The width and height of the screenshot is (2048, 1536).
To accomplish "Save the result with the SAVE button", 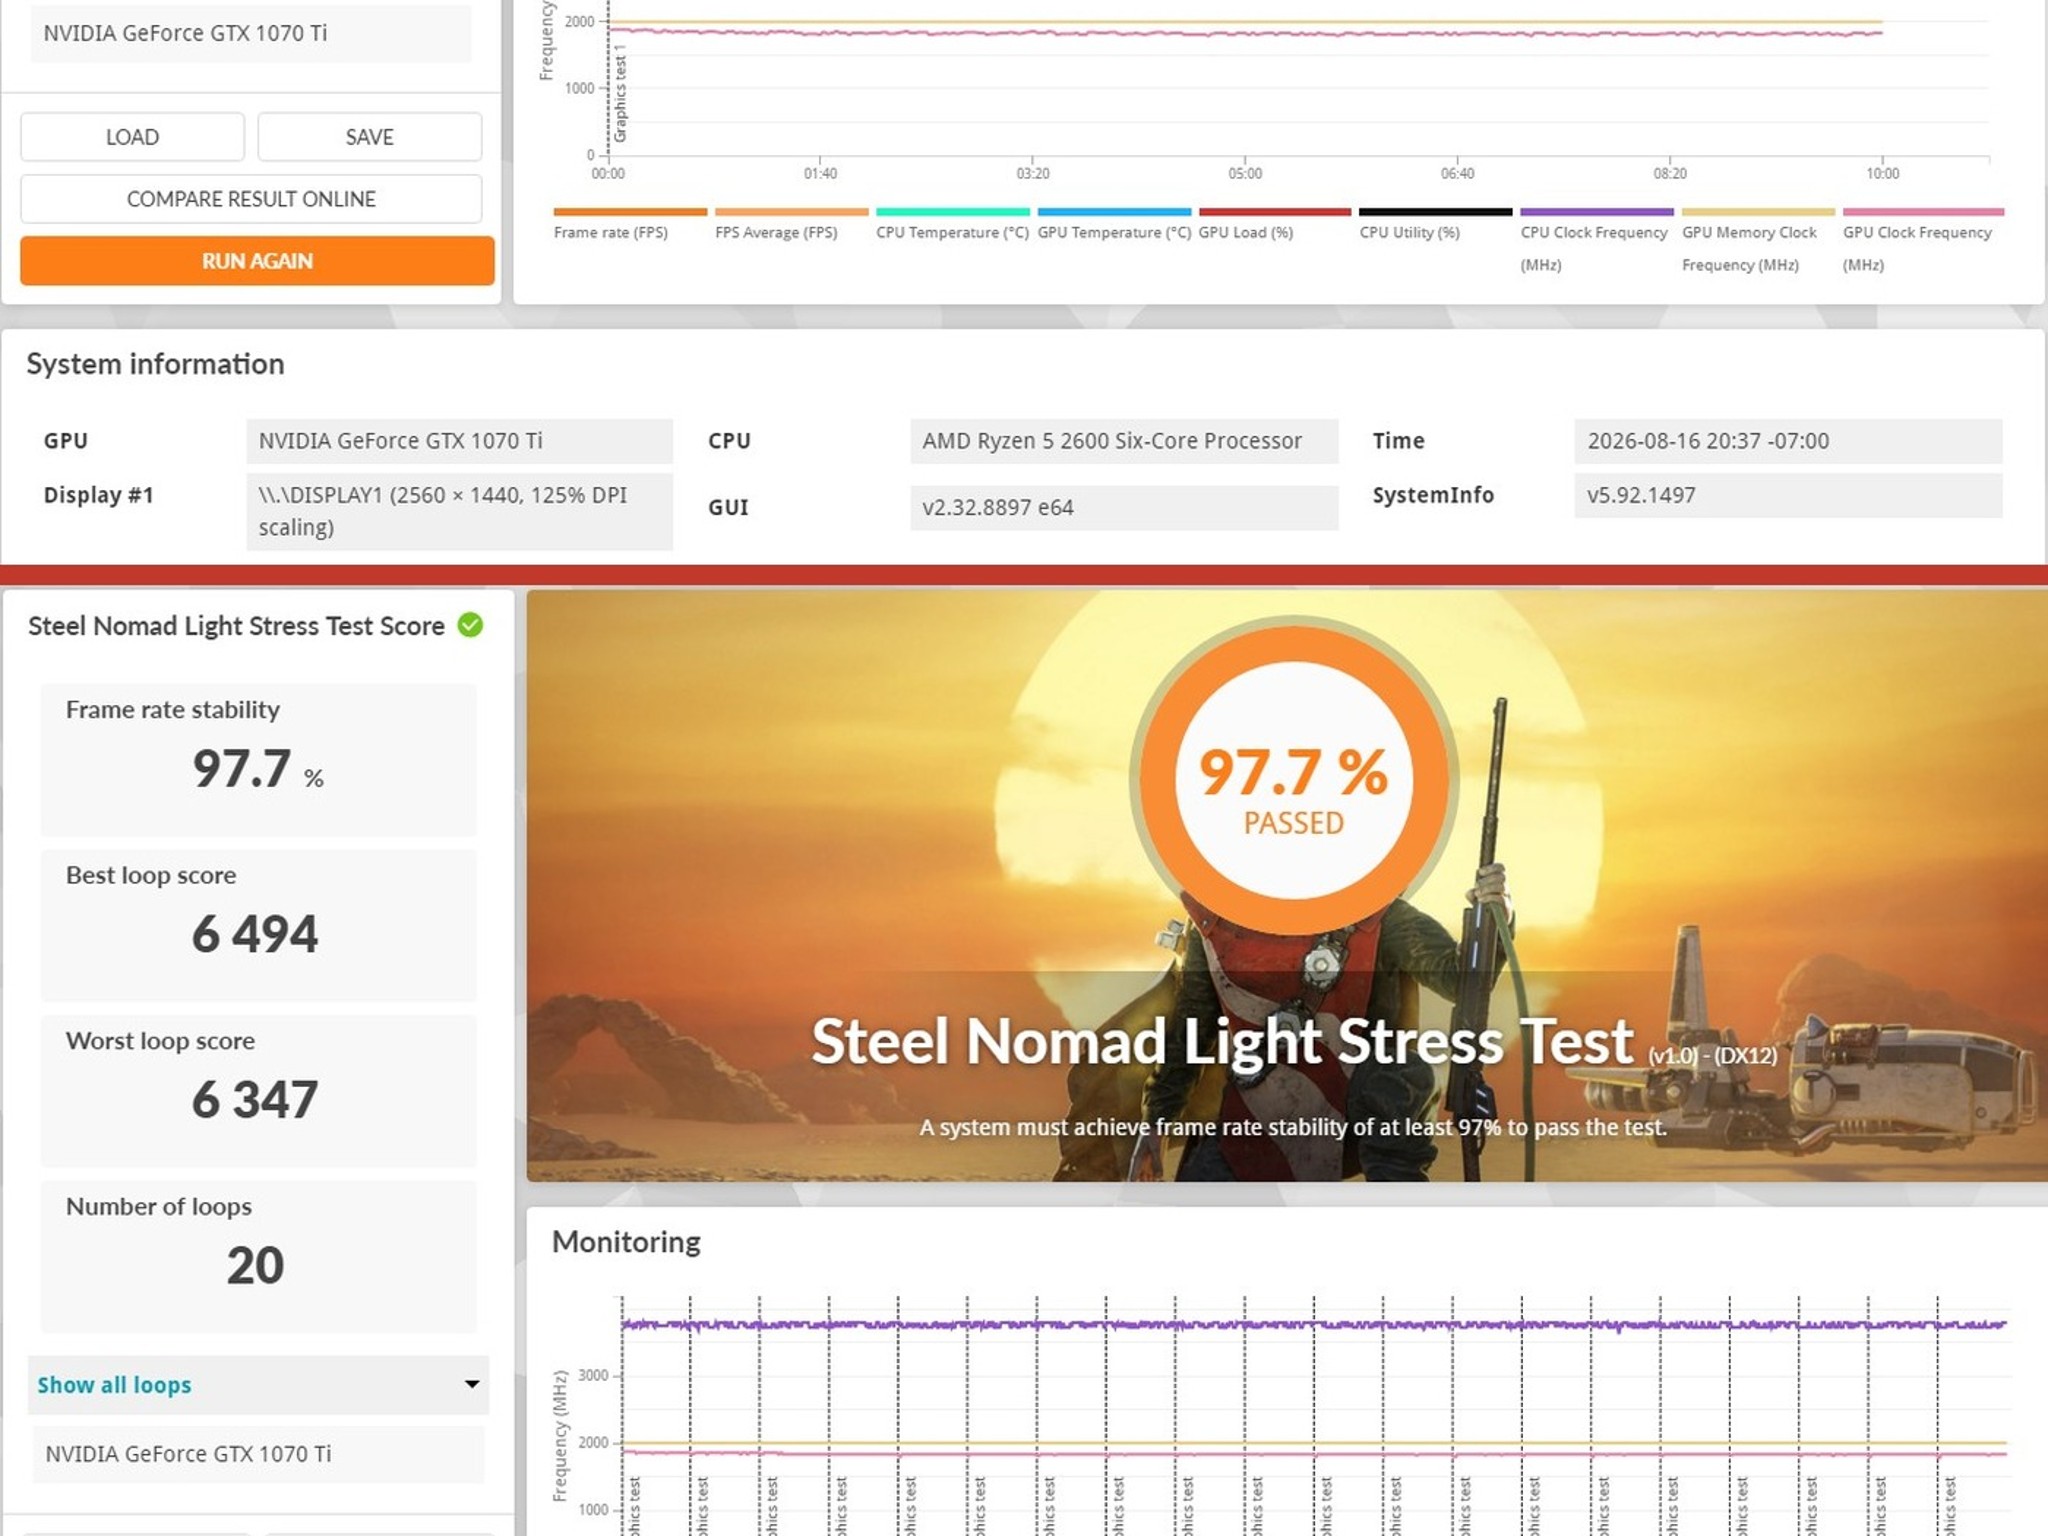I will point(370,137).
